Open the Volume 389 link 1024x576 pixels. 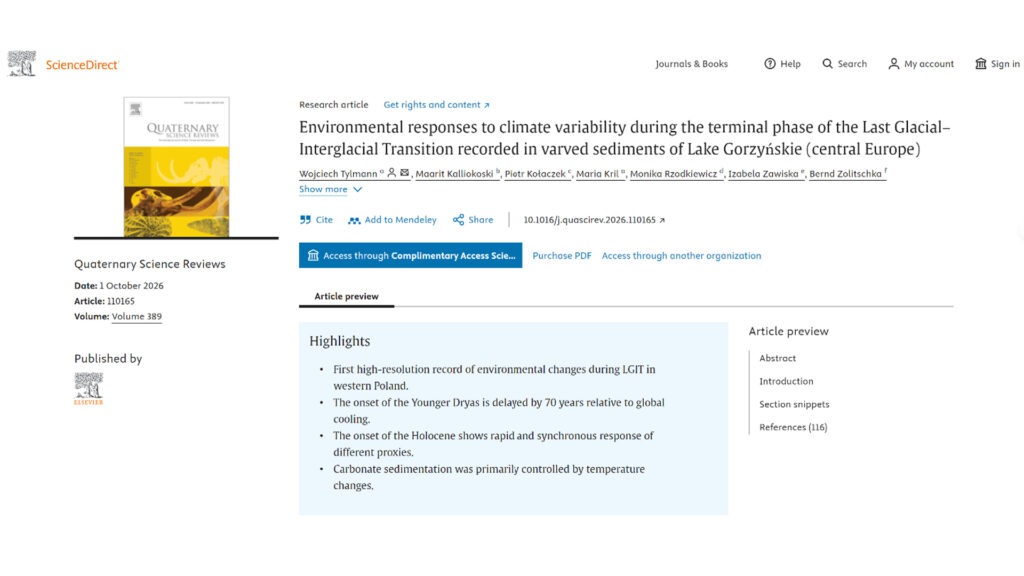pyautogui.click(x=136, y=317)
